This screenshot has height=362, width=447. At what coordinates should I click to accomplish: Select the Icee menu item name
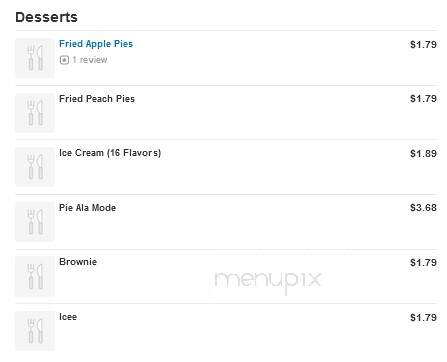pyautogui.click(x=68, y=317)
